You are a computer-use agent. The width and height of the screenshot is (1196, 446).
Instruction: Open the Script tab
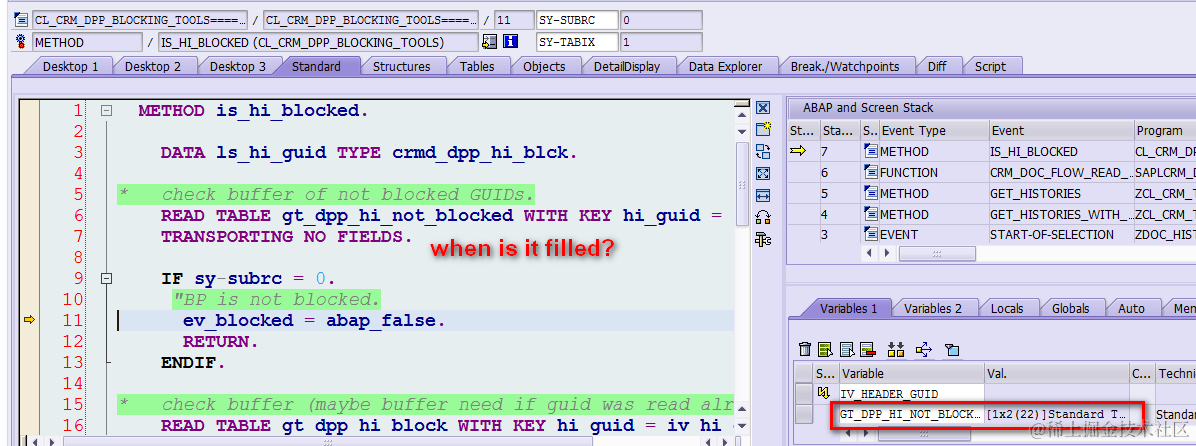tap(990, 66)
